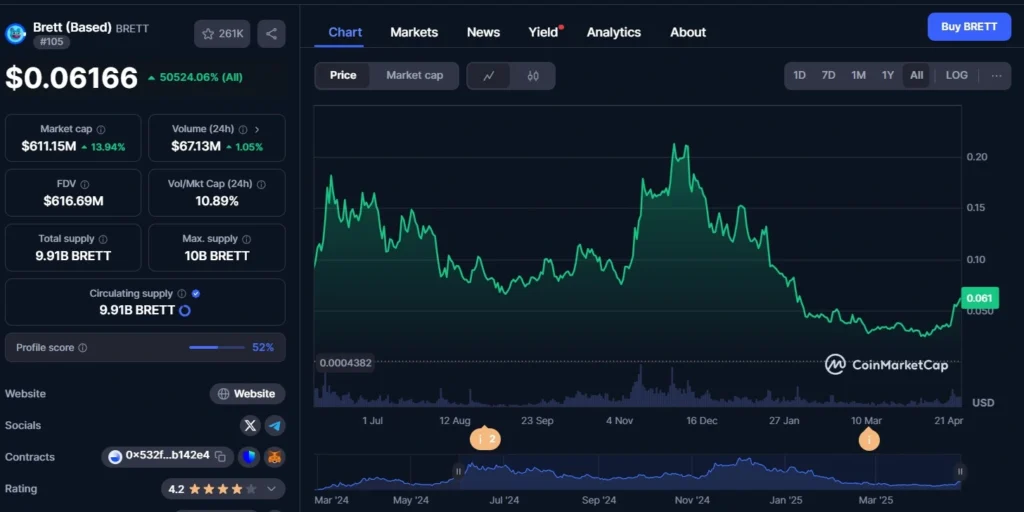Switch to the About tab
1024x512 pixels.
click(688, 32)
